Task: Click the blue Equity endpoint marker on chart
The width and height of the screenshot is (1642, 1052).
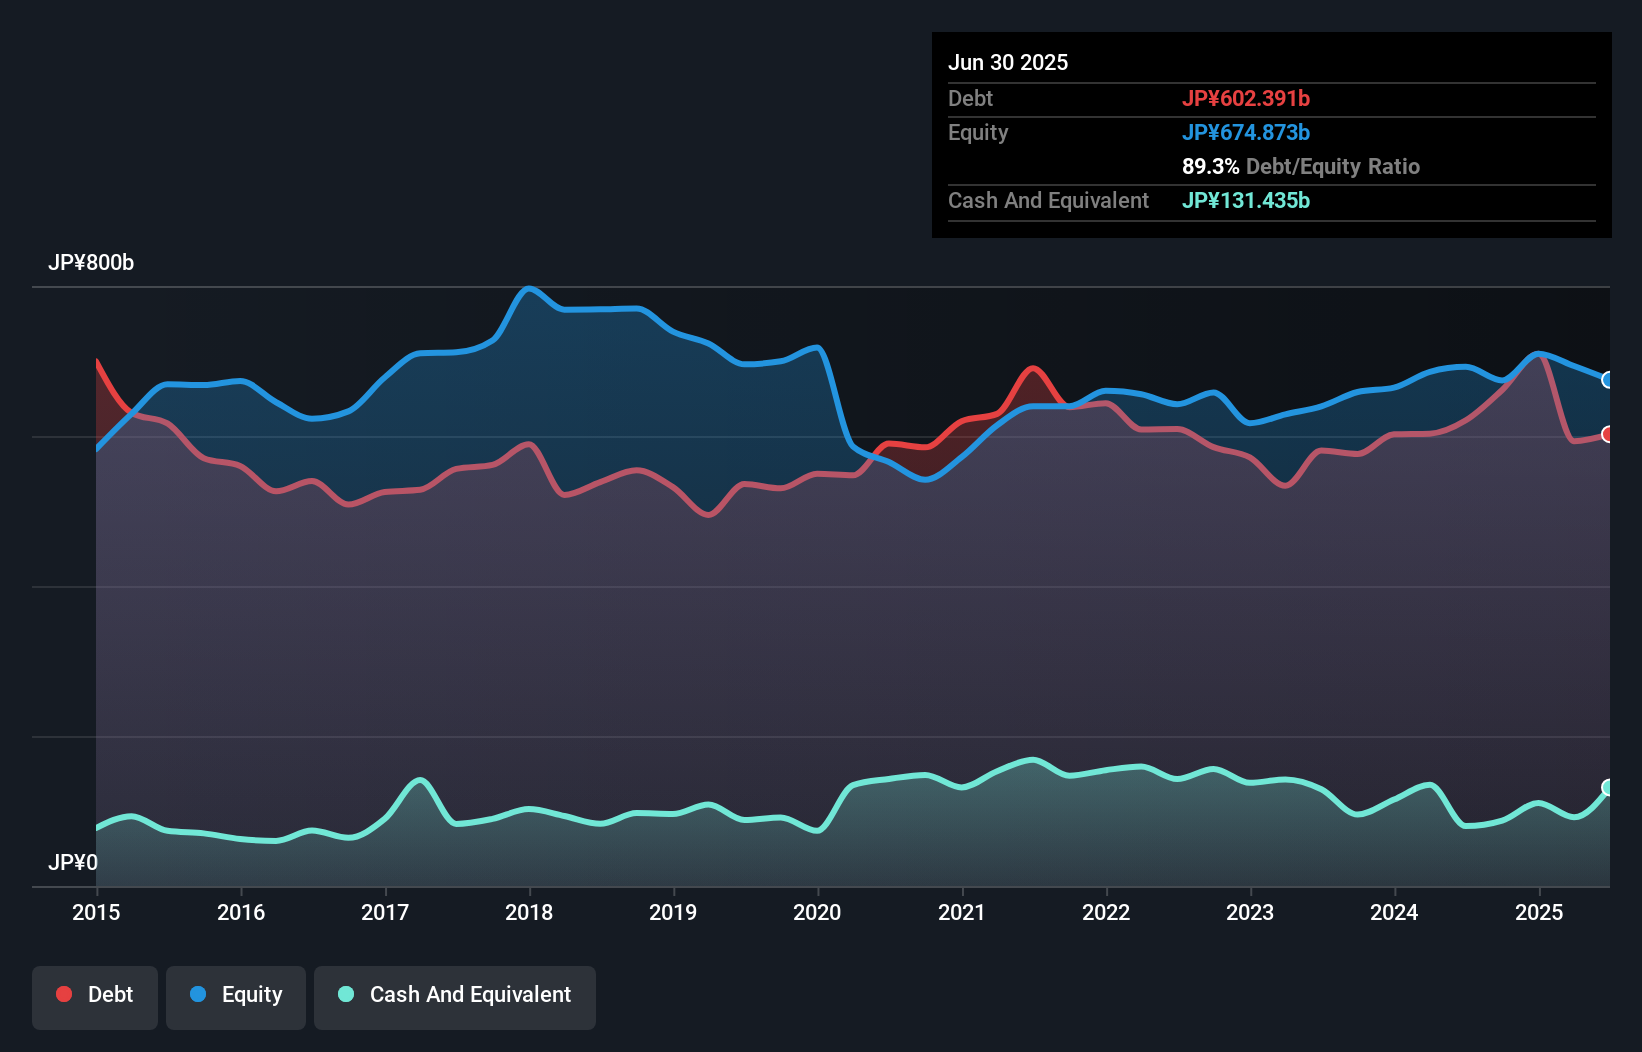Action: point(1607,380)
